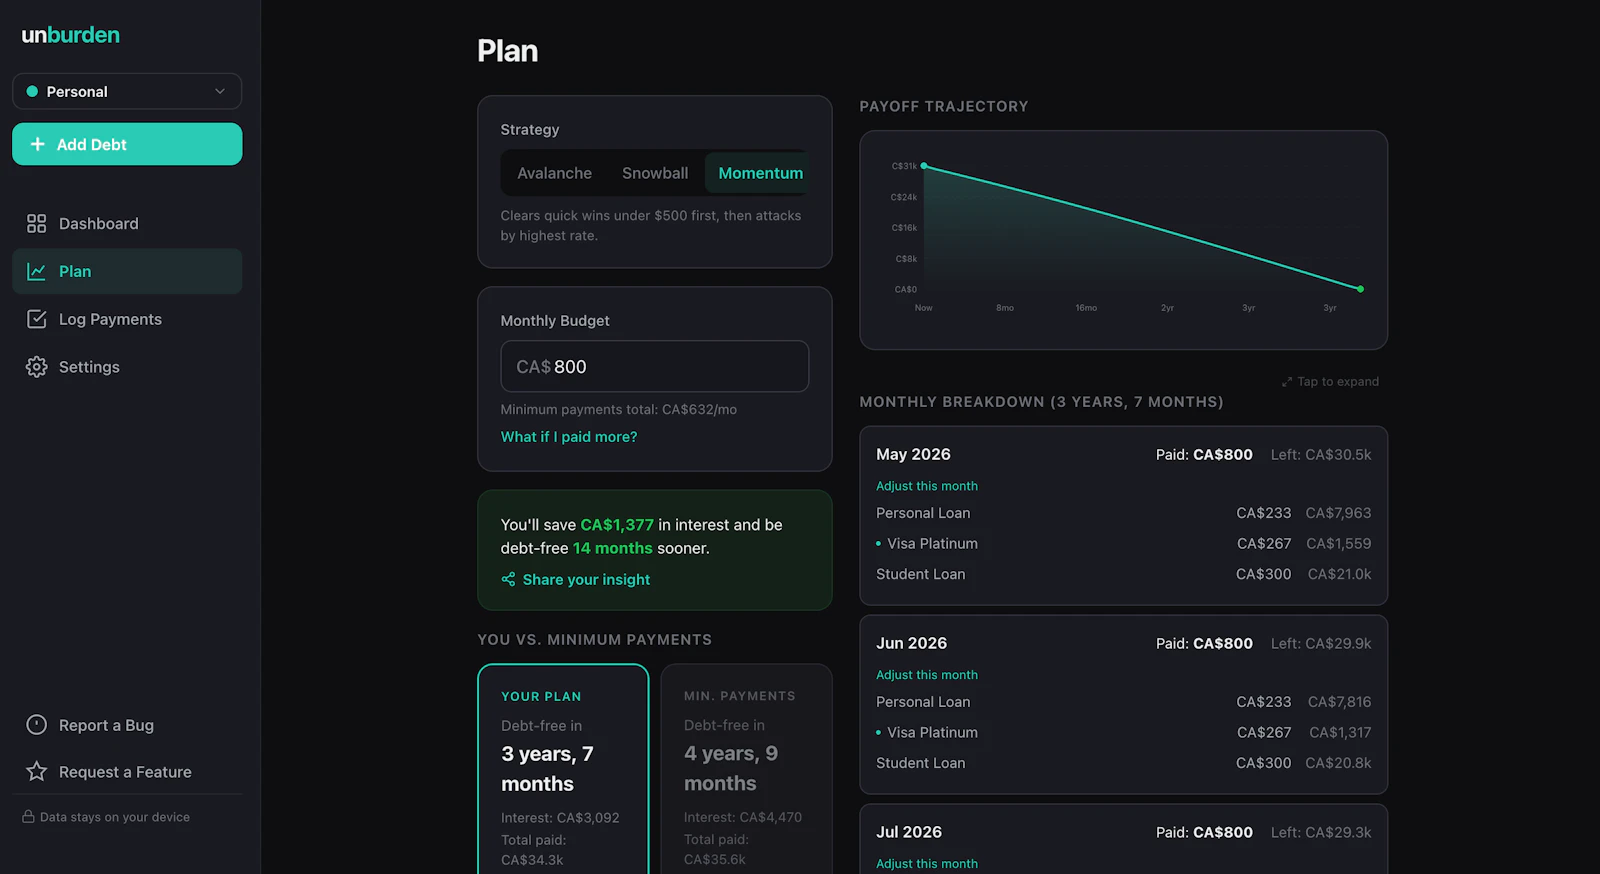The image size is (1600, 874).
Task: Click the Interest: CA$4,470 text in Min. Payments
Action: point(743,817)
